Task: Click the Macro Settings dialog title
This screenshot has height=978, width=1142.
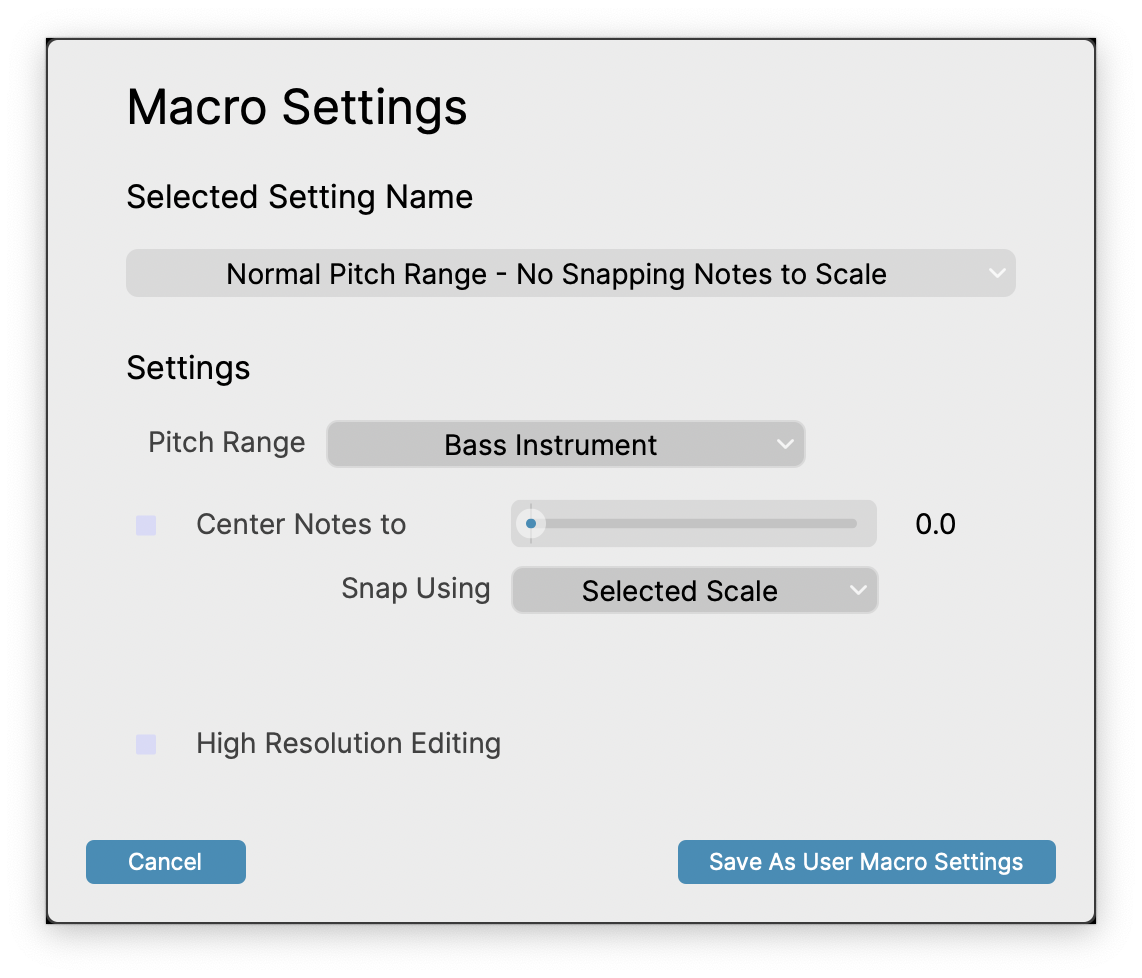Action: tap(296, 107)
